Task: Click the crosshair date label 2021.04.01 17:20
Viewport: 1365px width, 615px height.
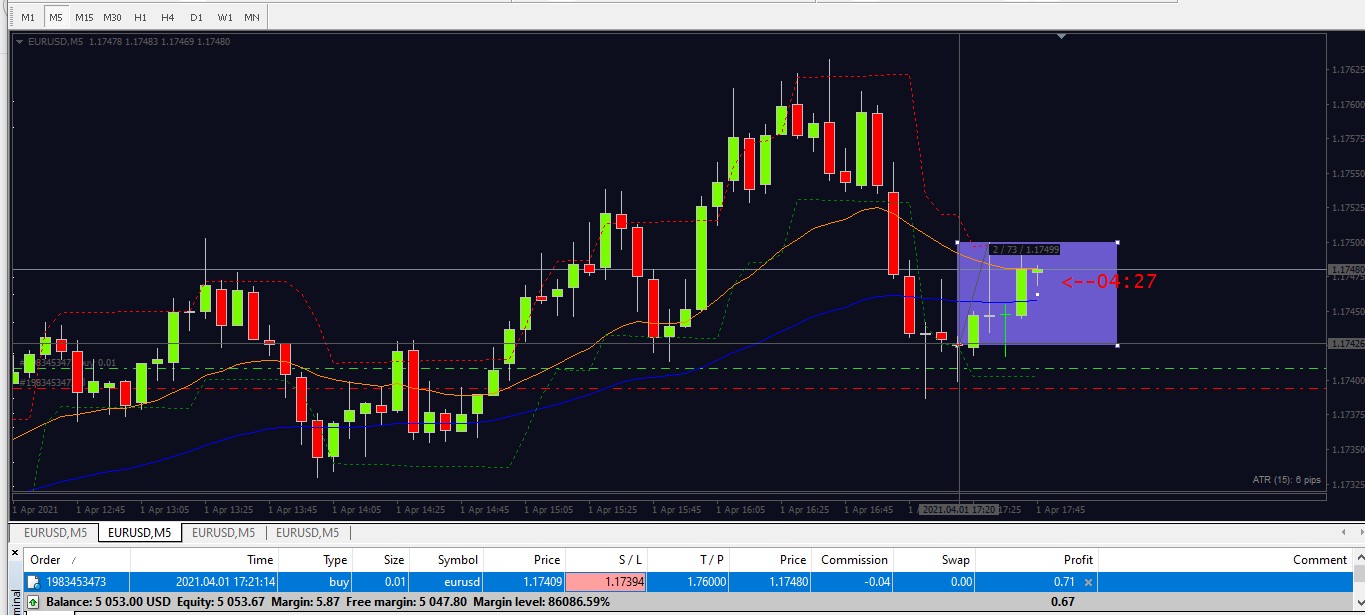Action: pyautogui.click(x=959, y=510)
